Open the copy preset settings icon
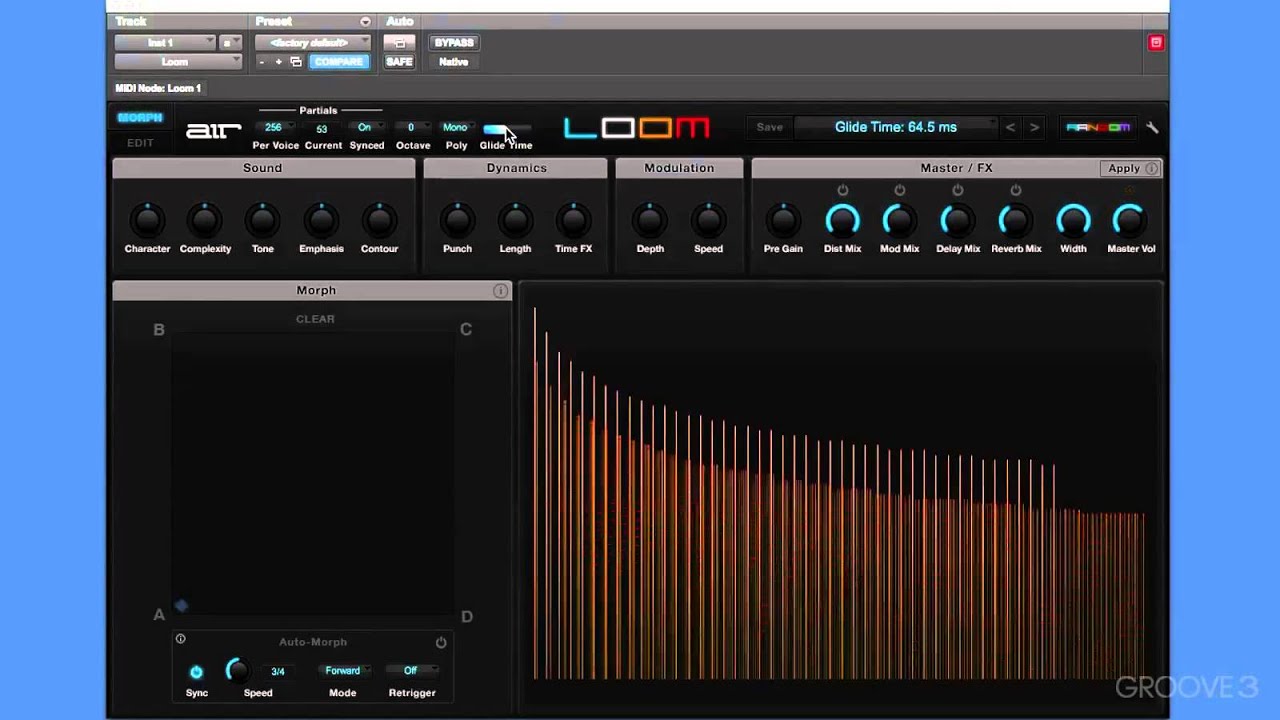Image resolution: width=1280 pixels, height=720 pixels. (x=295, y=62)
